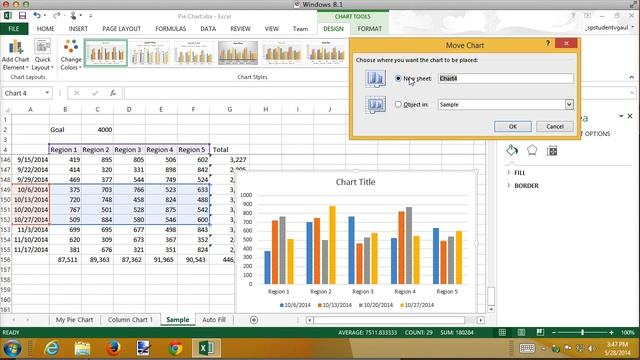Screen dimensions: 640x360
Task: Open the DATA ribbon tab
Action: tap(208, 29)
